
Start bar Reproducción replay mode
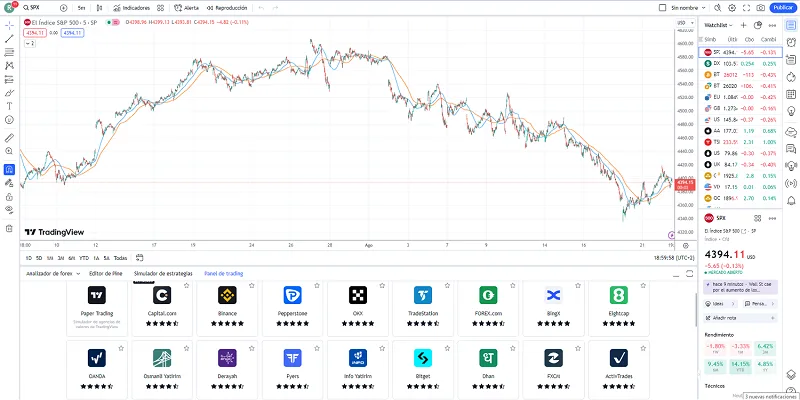click(x=227, y=8)
